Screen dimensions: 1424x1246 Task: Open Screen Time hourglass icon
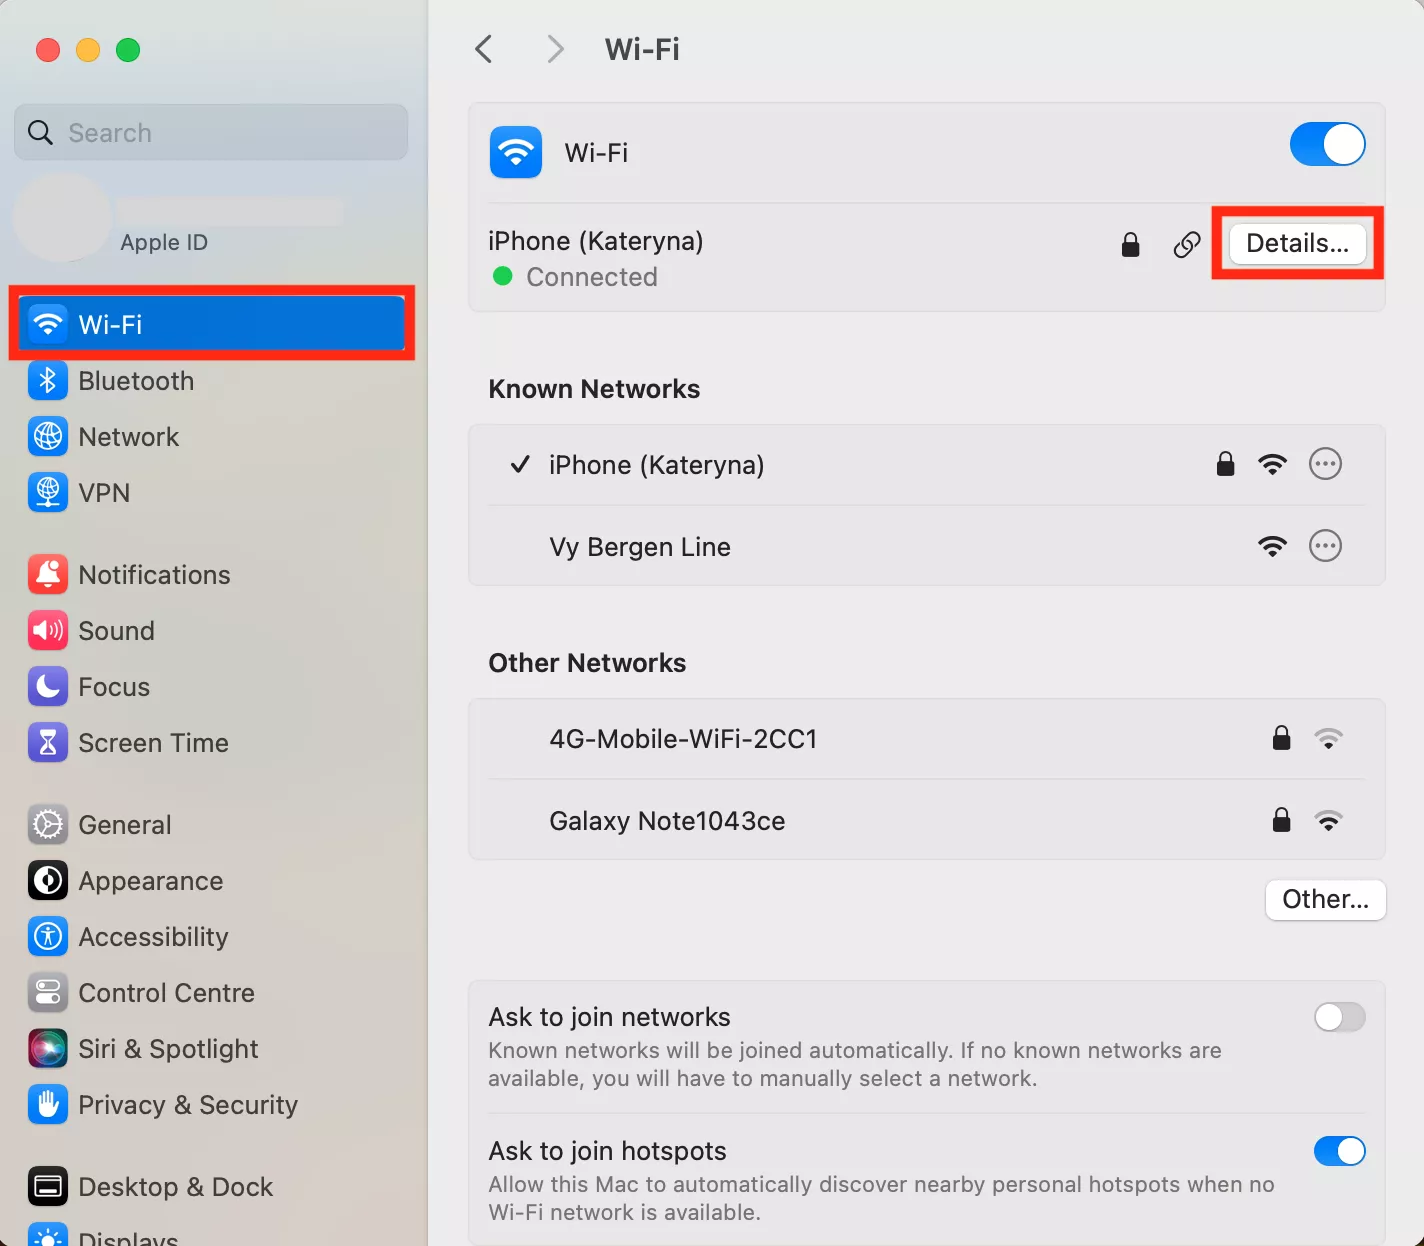[47, 743]
